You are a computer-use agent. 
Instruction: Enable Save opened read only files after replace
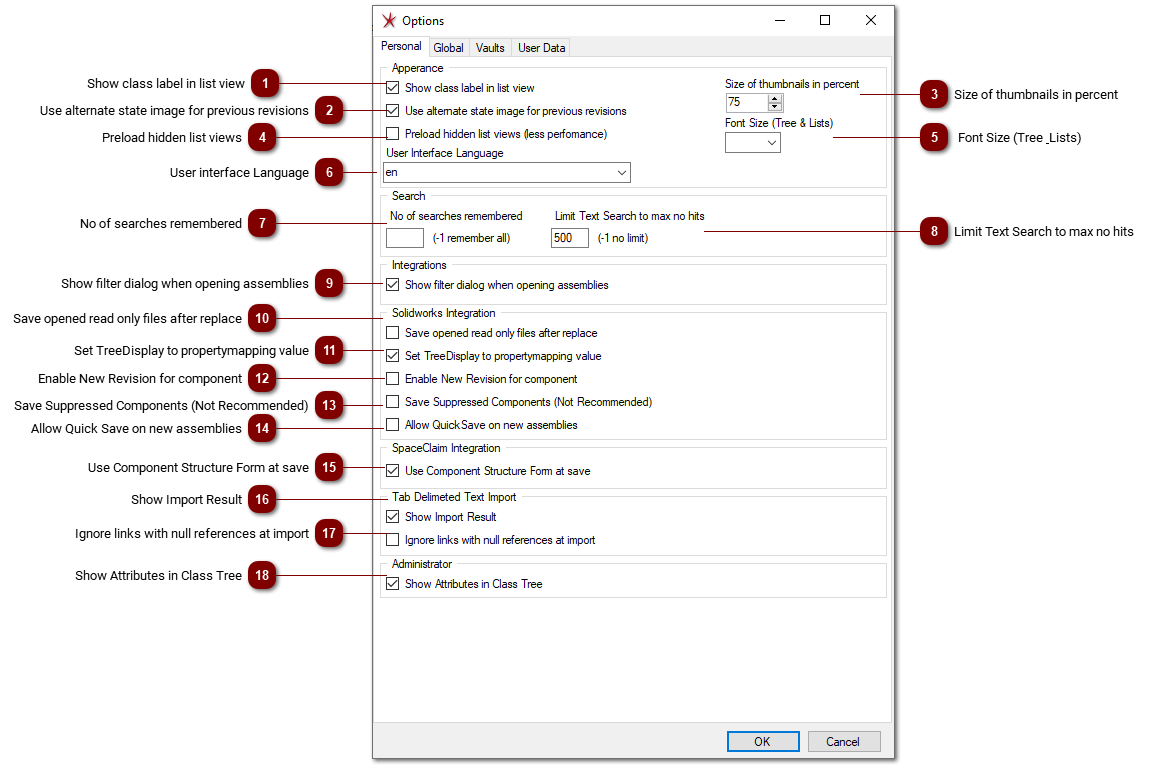[x=393, y=333]
